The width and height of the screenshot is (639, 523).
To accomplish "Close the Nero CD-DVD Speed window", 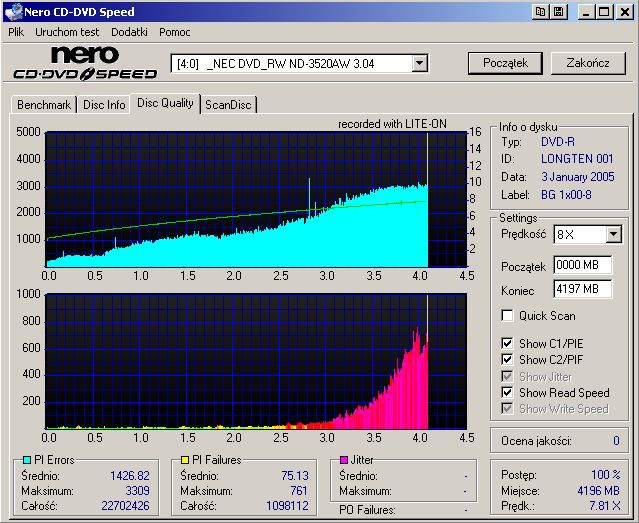I will pyautogui.click(x=624, y=12).
